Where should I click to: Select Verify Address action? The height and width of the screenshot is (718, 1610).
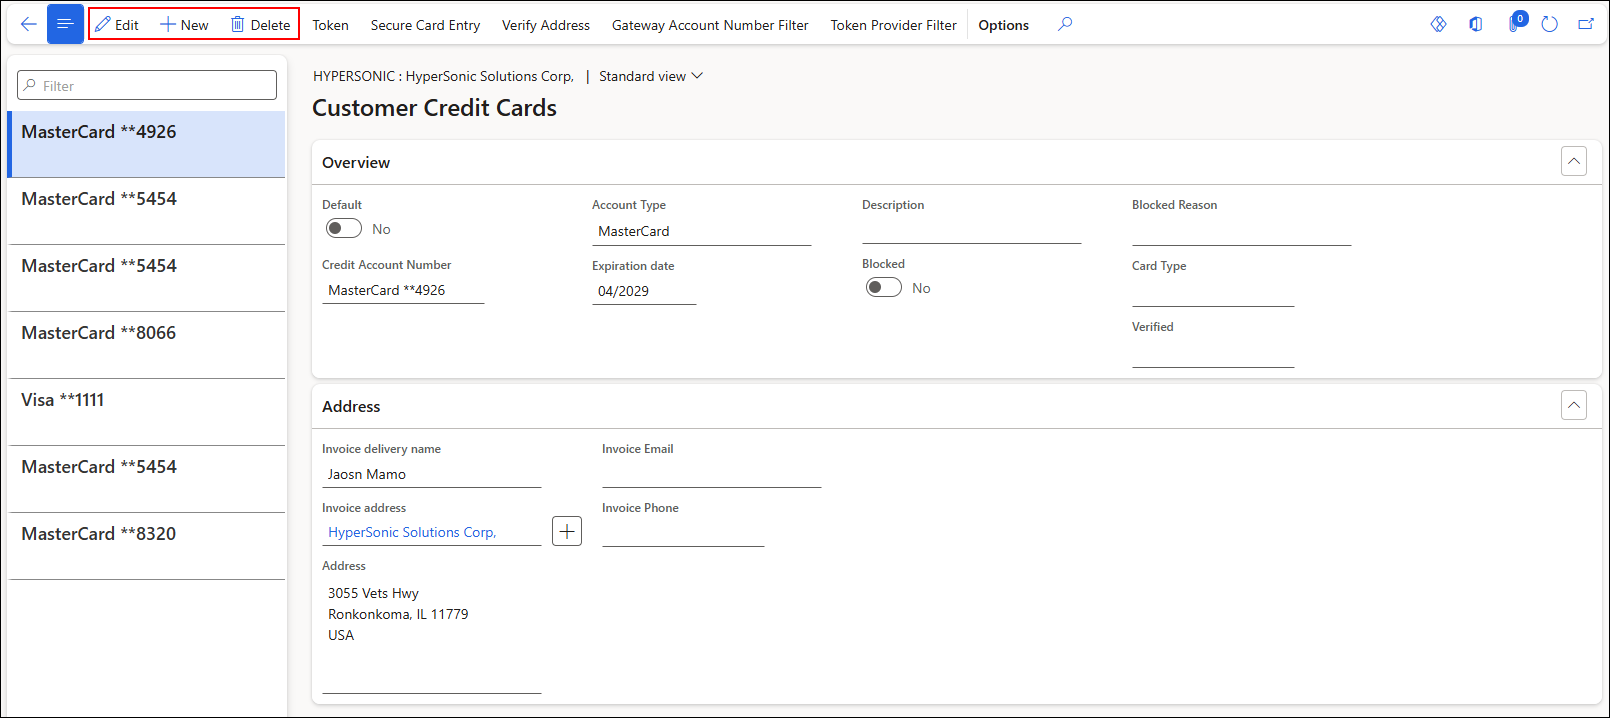[546, 25]
